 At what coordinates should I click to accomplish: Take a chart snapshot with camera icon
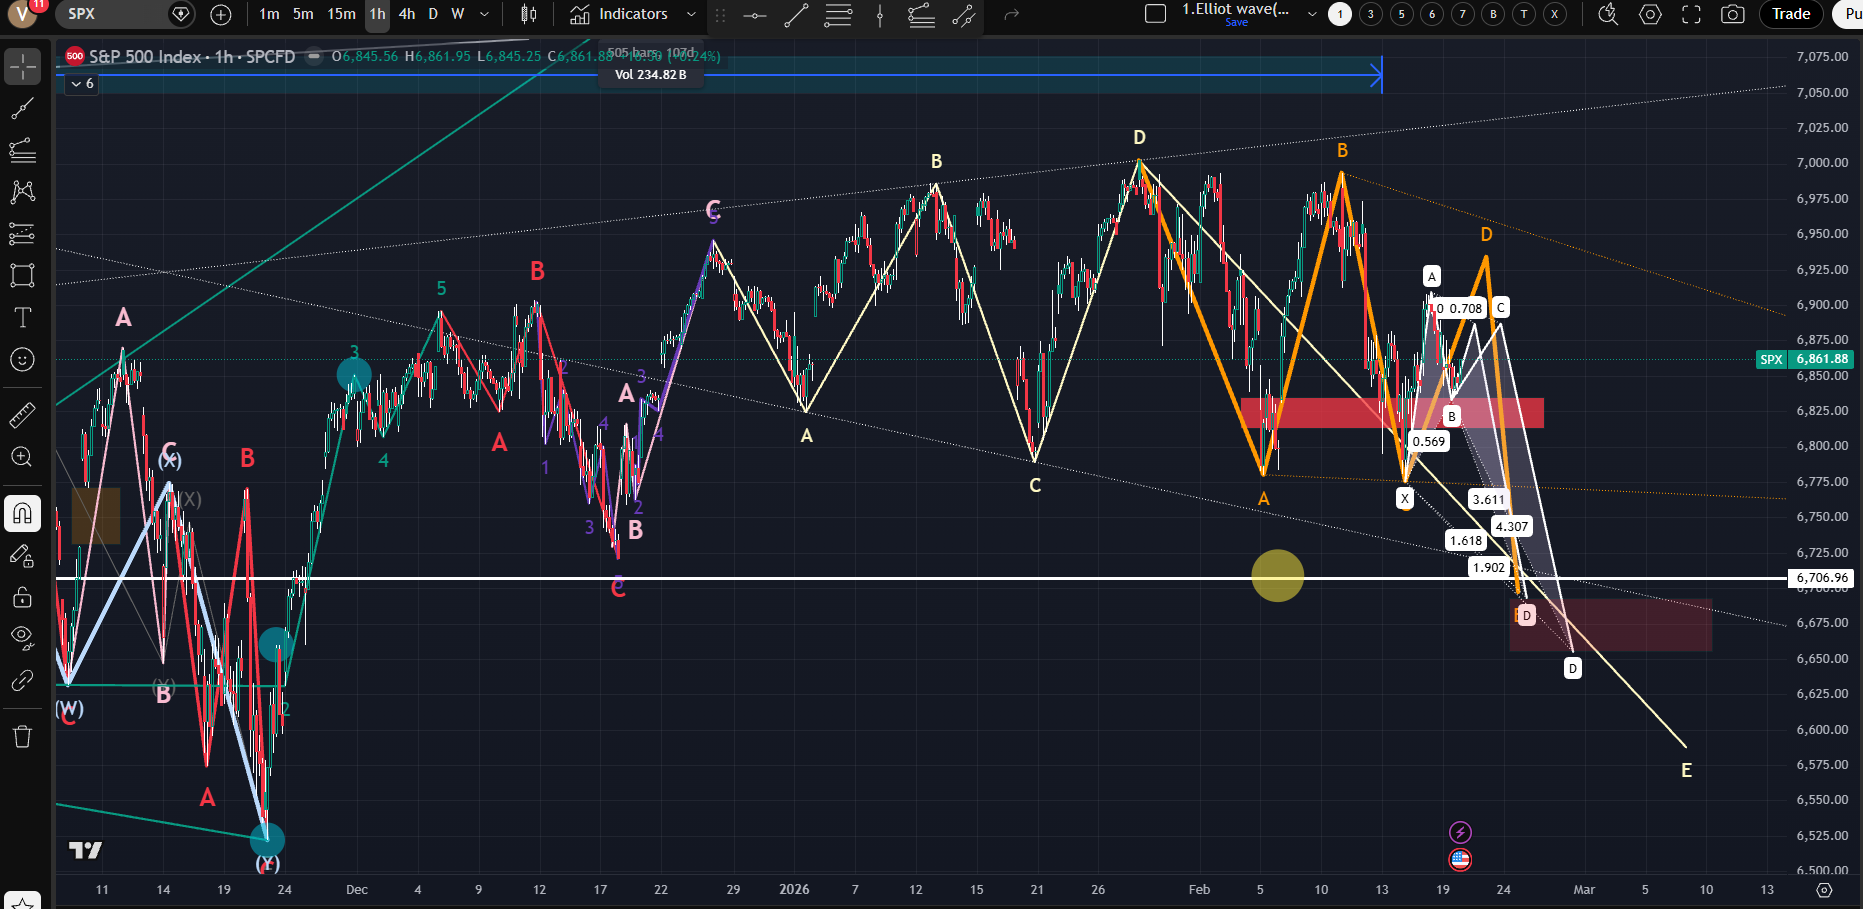point(1732,14)
